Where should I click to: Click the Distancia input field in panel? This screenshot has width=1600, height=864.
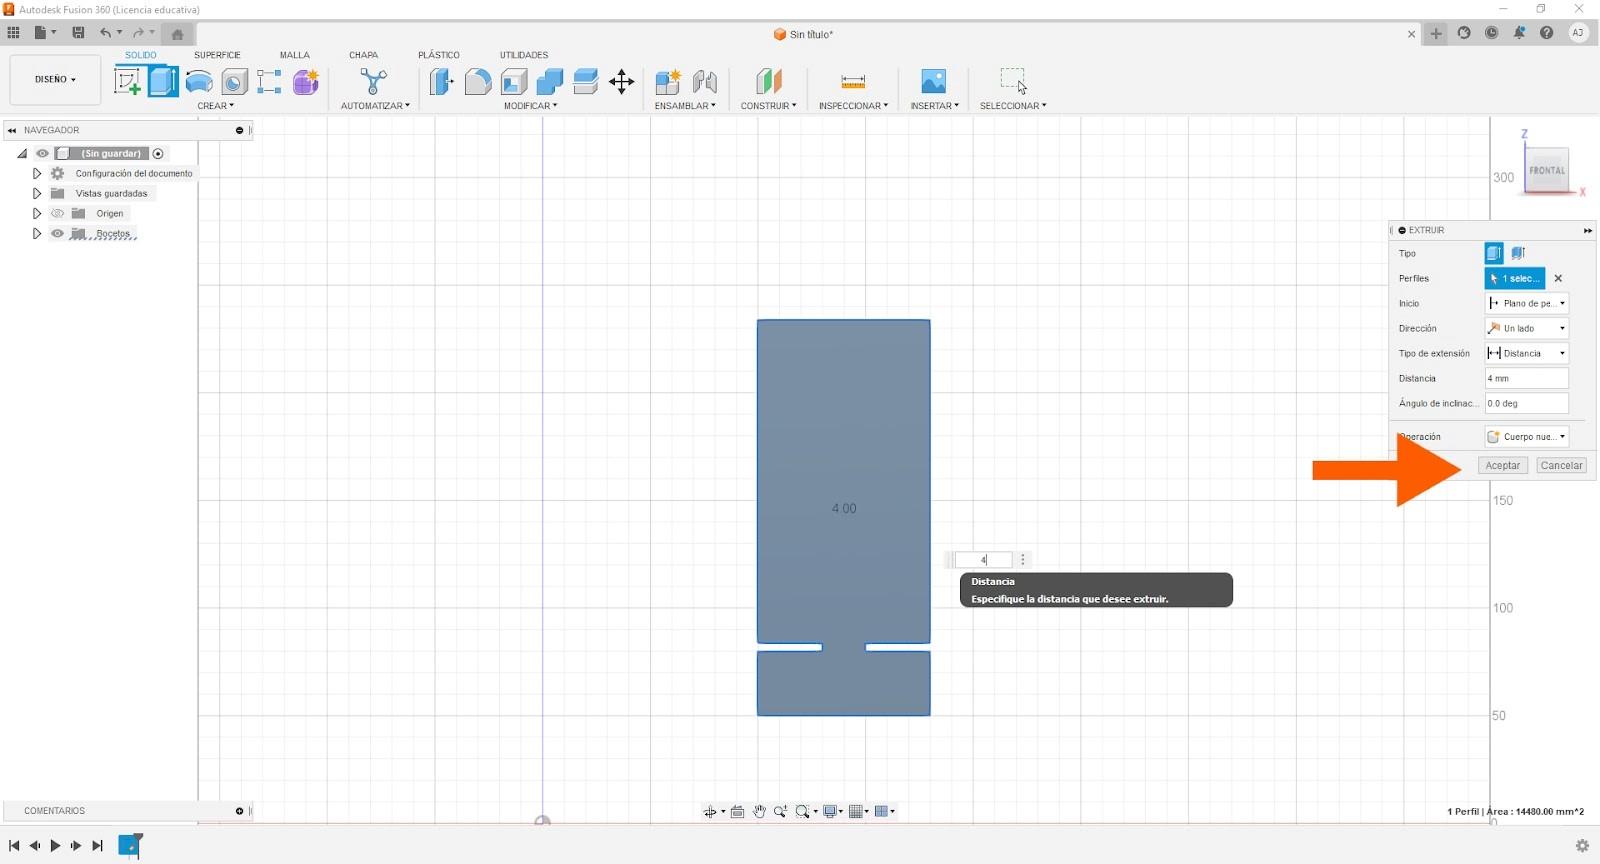1527,379
